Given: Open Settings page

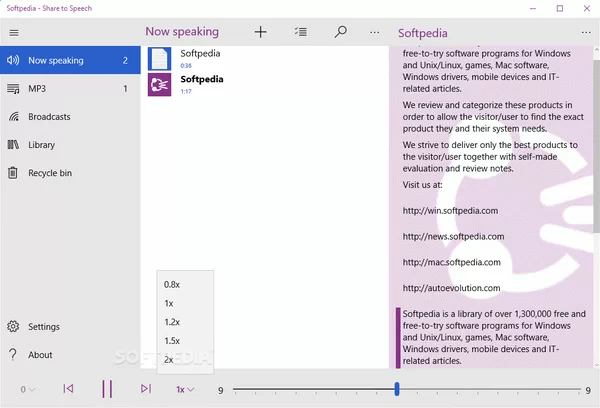Looking at the screenshot, I should 70,326.
